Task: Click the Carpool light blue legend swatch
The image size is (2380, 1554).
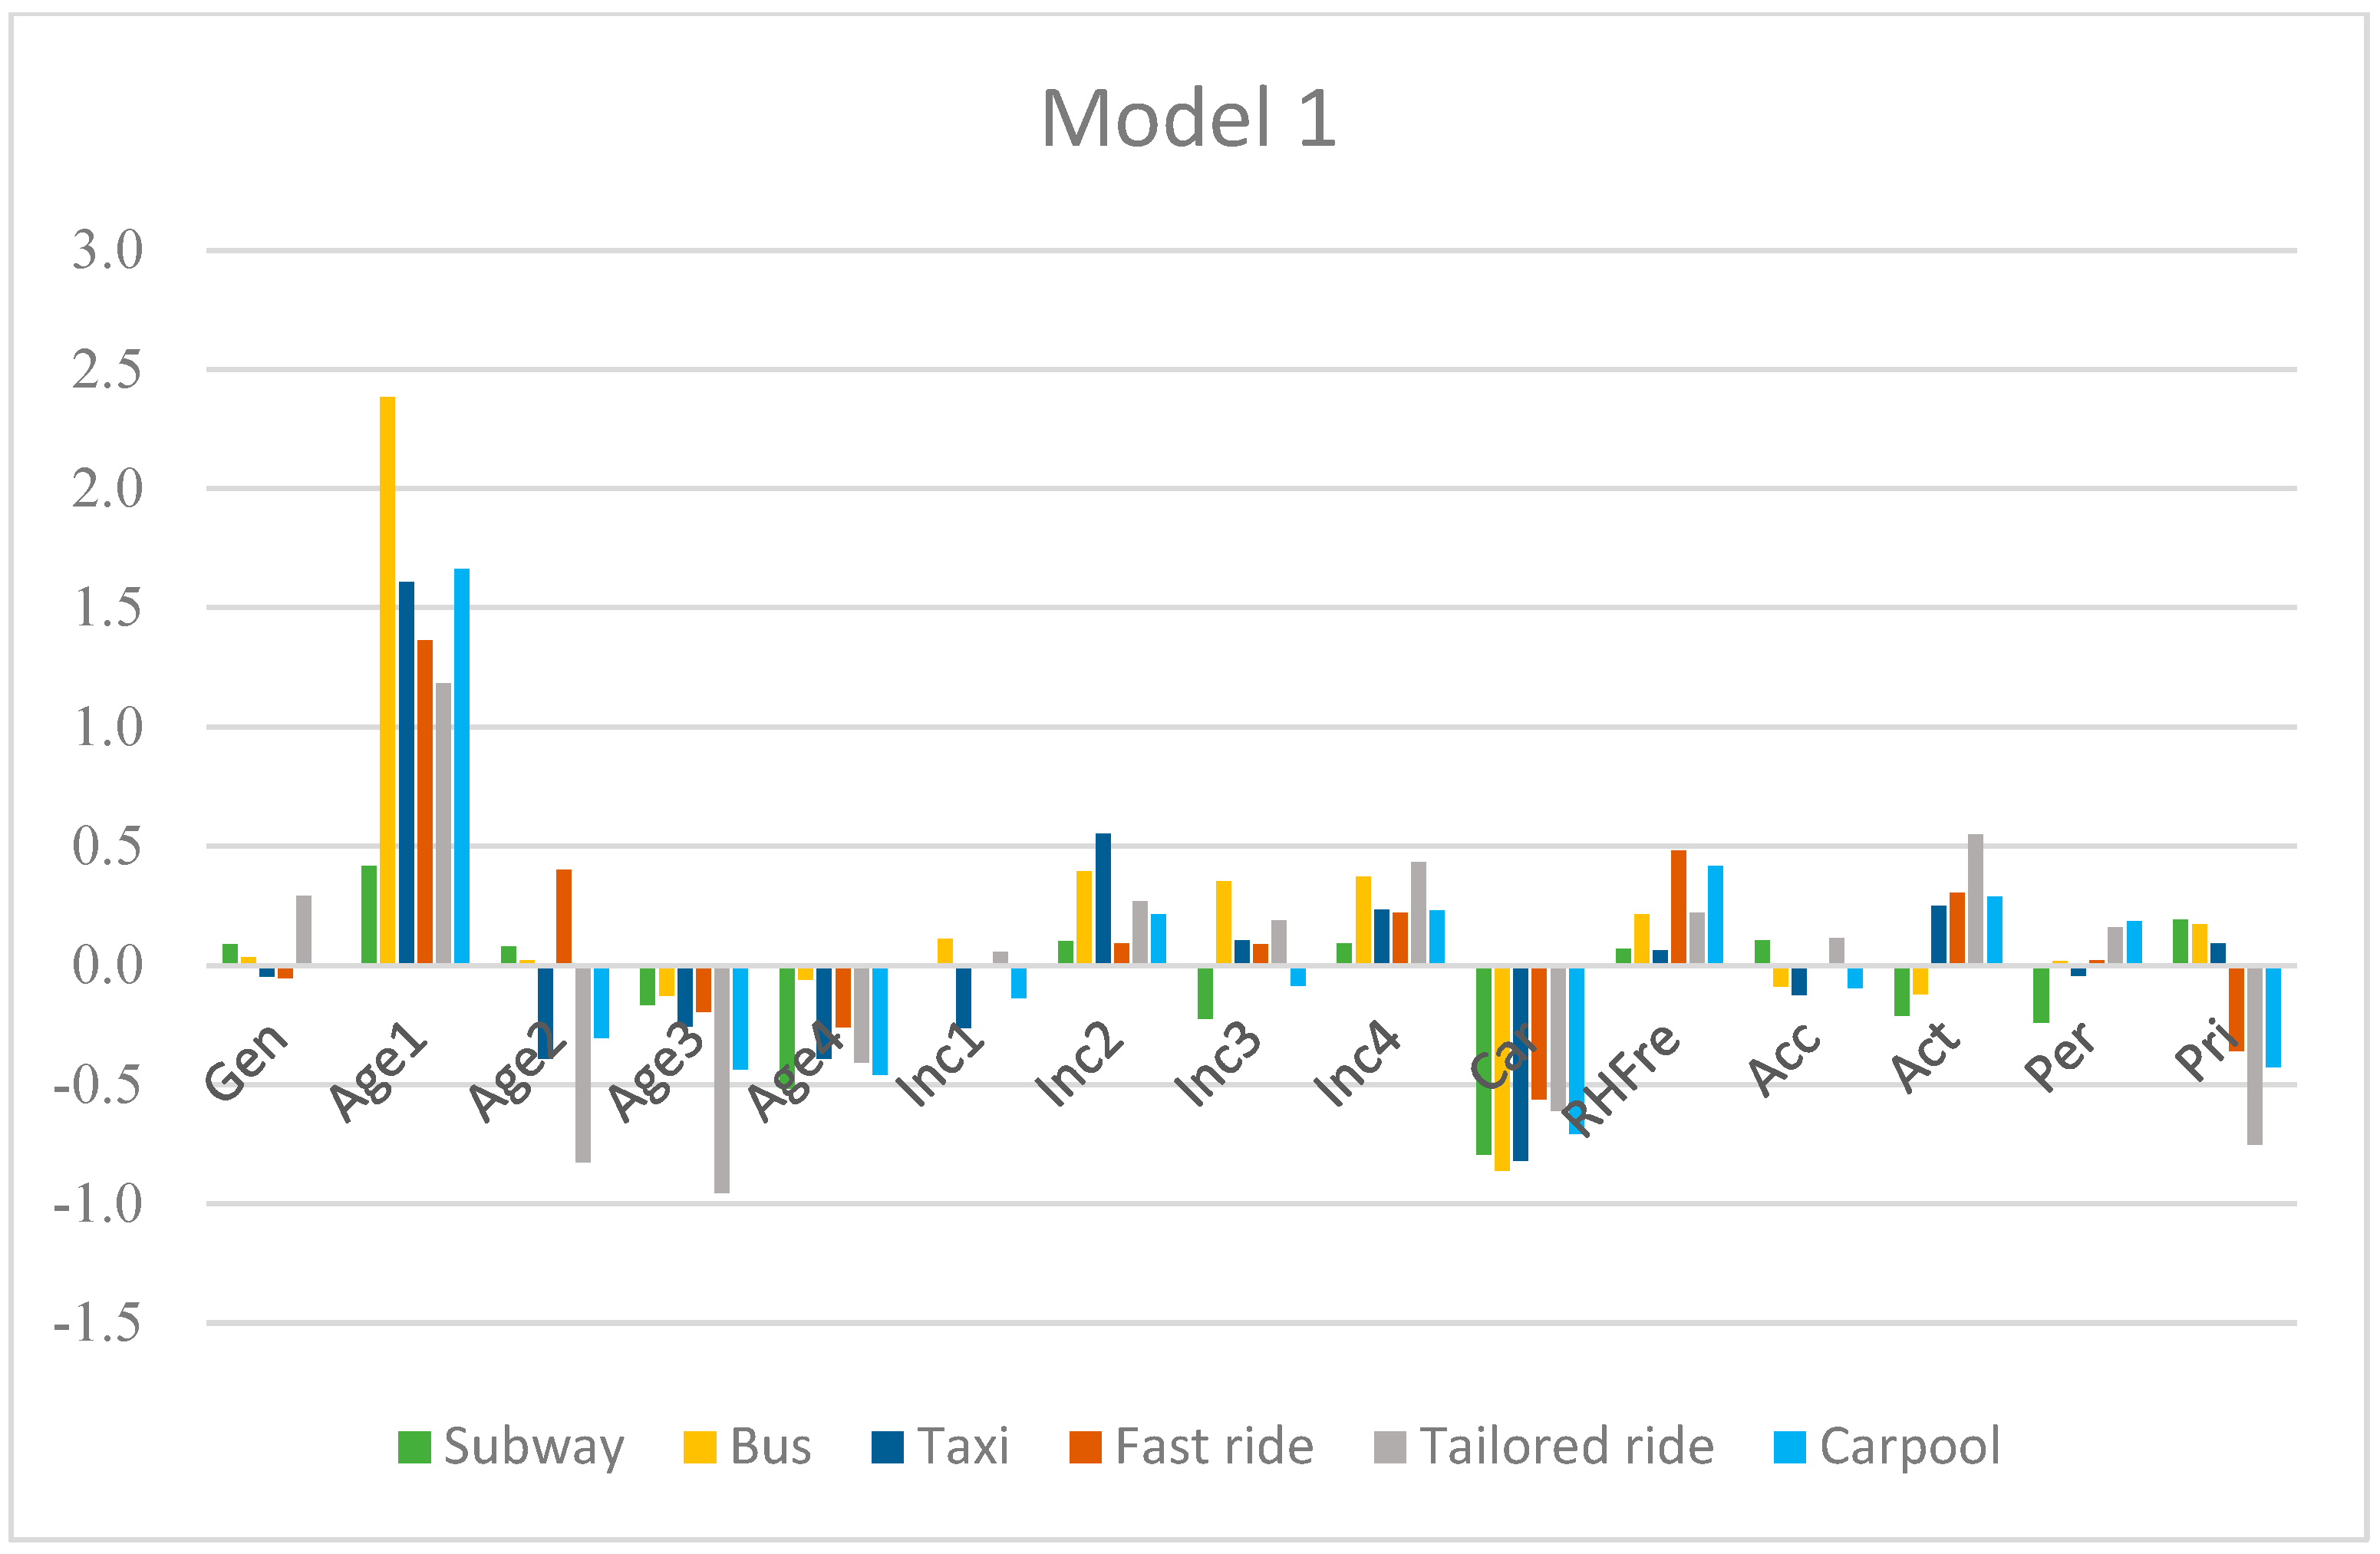Action: click(1789, 1447)
